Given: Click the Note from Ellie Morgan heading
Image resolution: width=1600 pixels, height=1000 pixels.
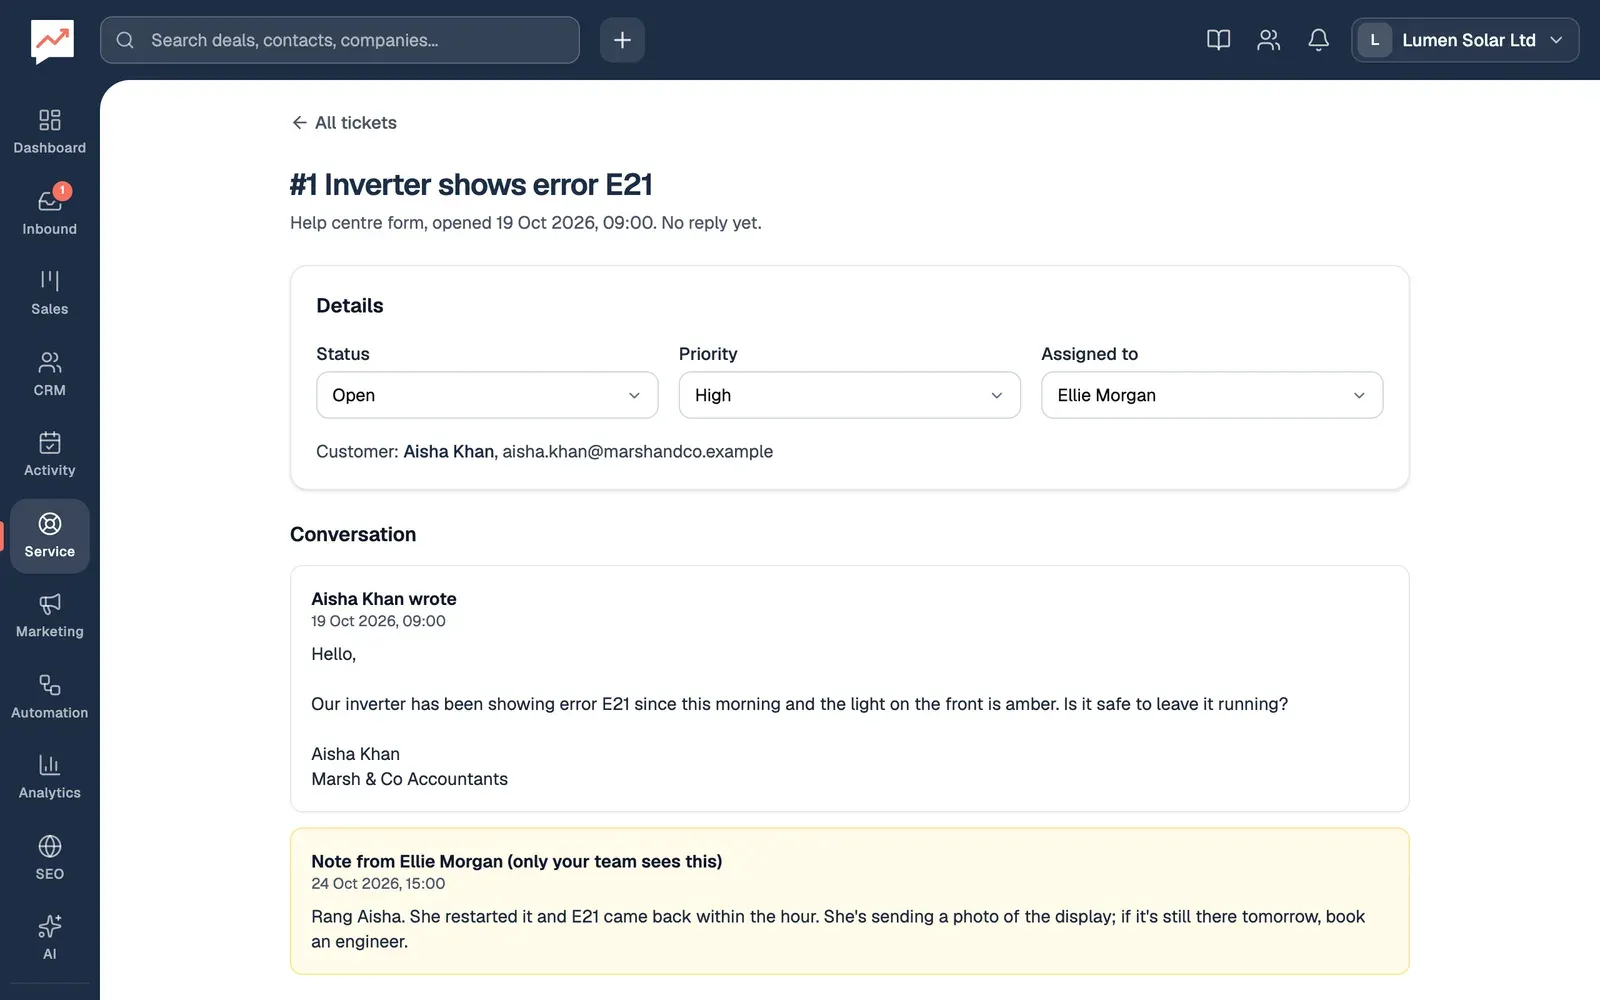Looking at the screenshot, I should (x=516, y=862).
